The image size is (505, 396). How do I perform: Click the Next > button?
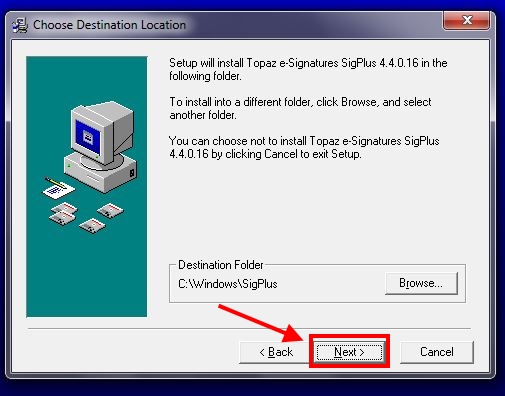pos(349,352)
